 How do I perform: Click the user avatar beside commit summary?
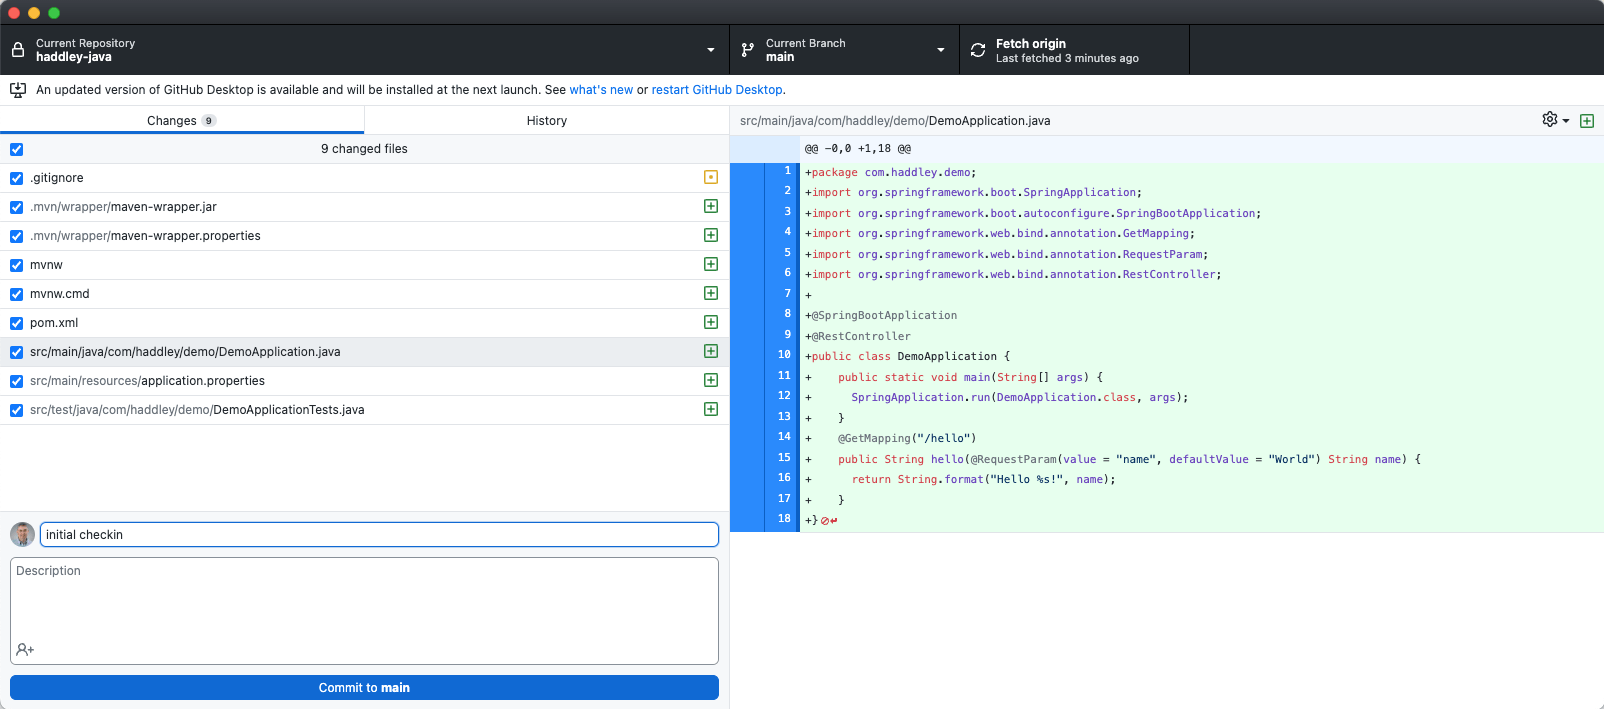[x=22, y=535]
